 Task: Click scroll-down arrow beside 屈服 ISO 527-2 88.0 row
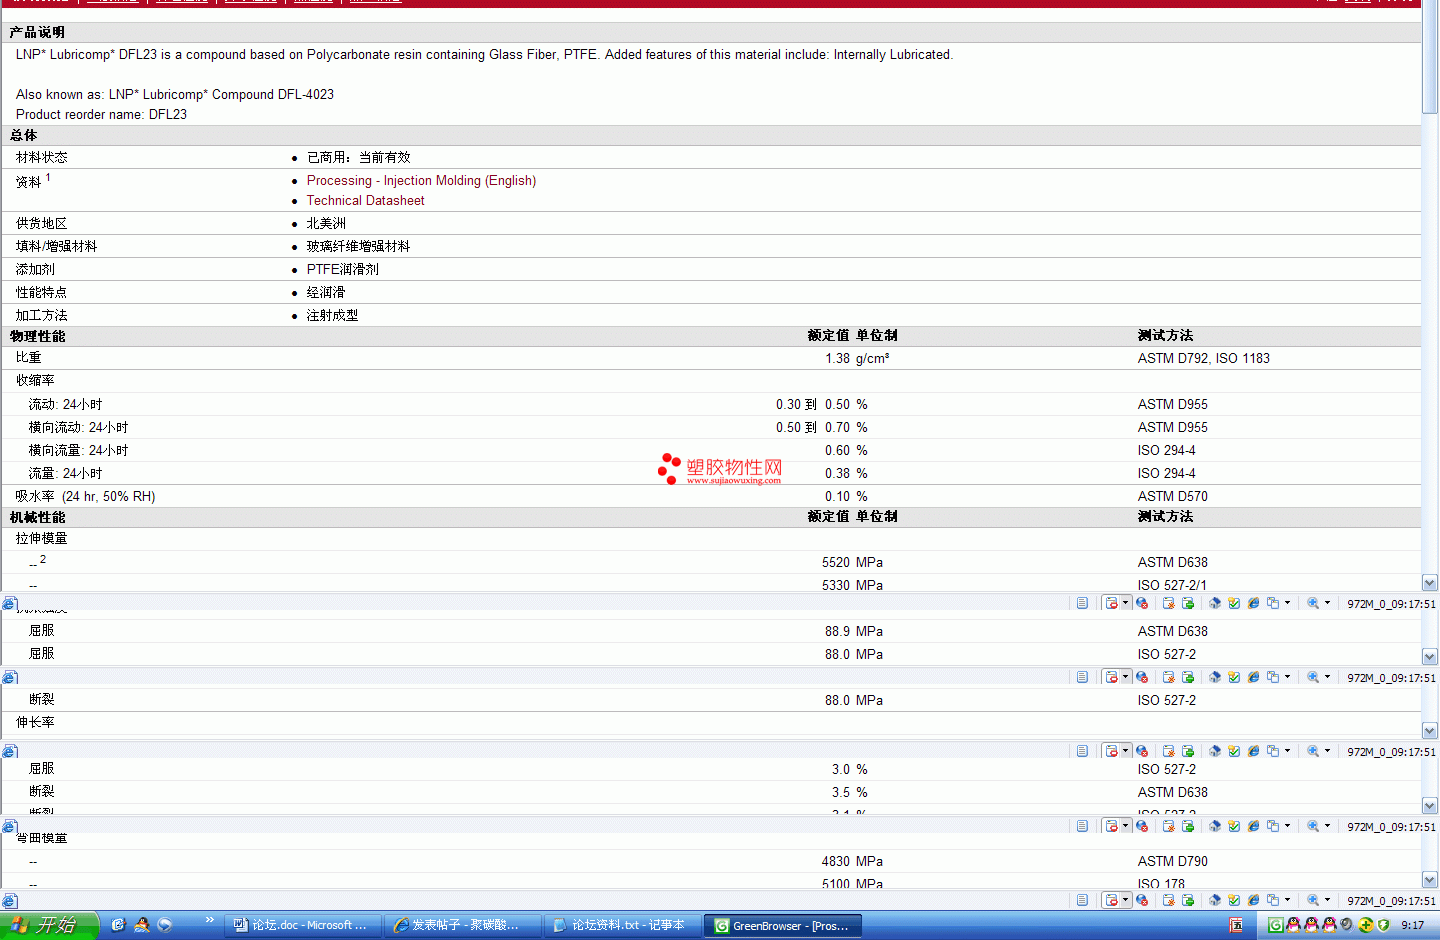1429,657
